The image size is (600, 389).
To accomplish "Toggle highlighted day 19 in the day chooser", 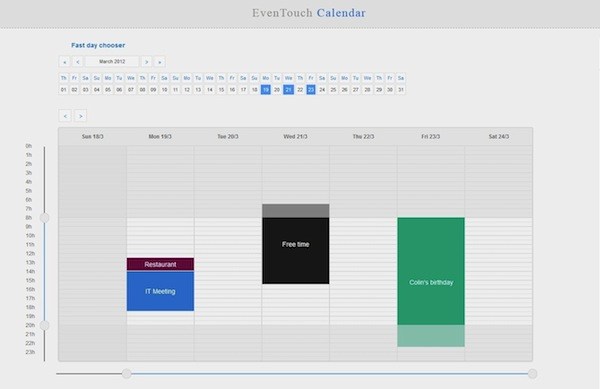I will [266, 90].
